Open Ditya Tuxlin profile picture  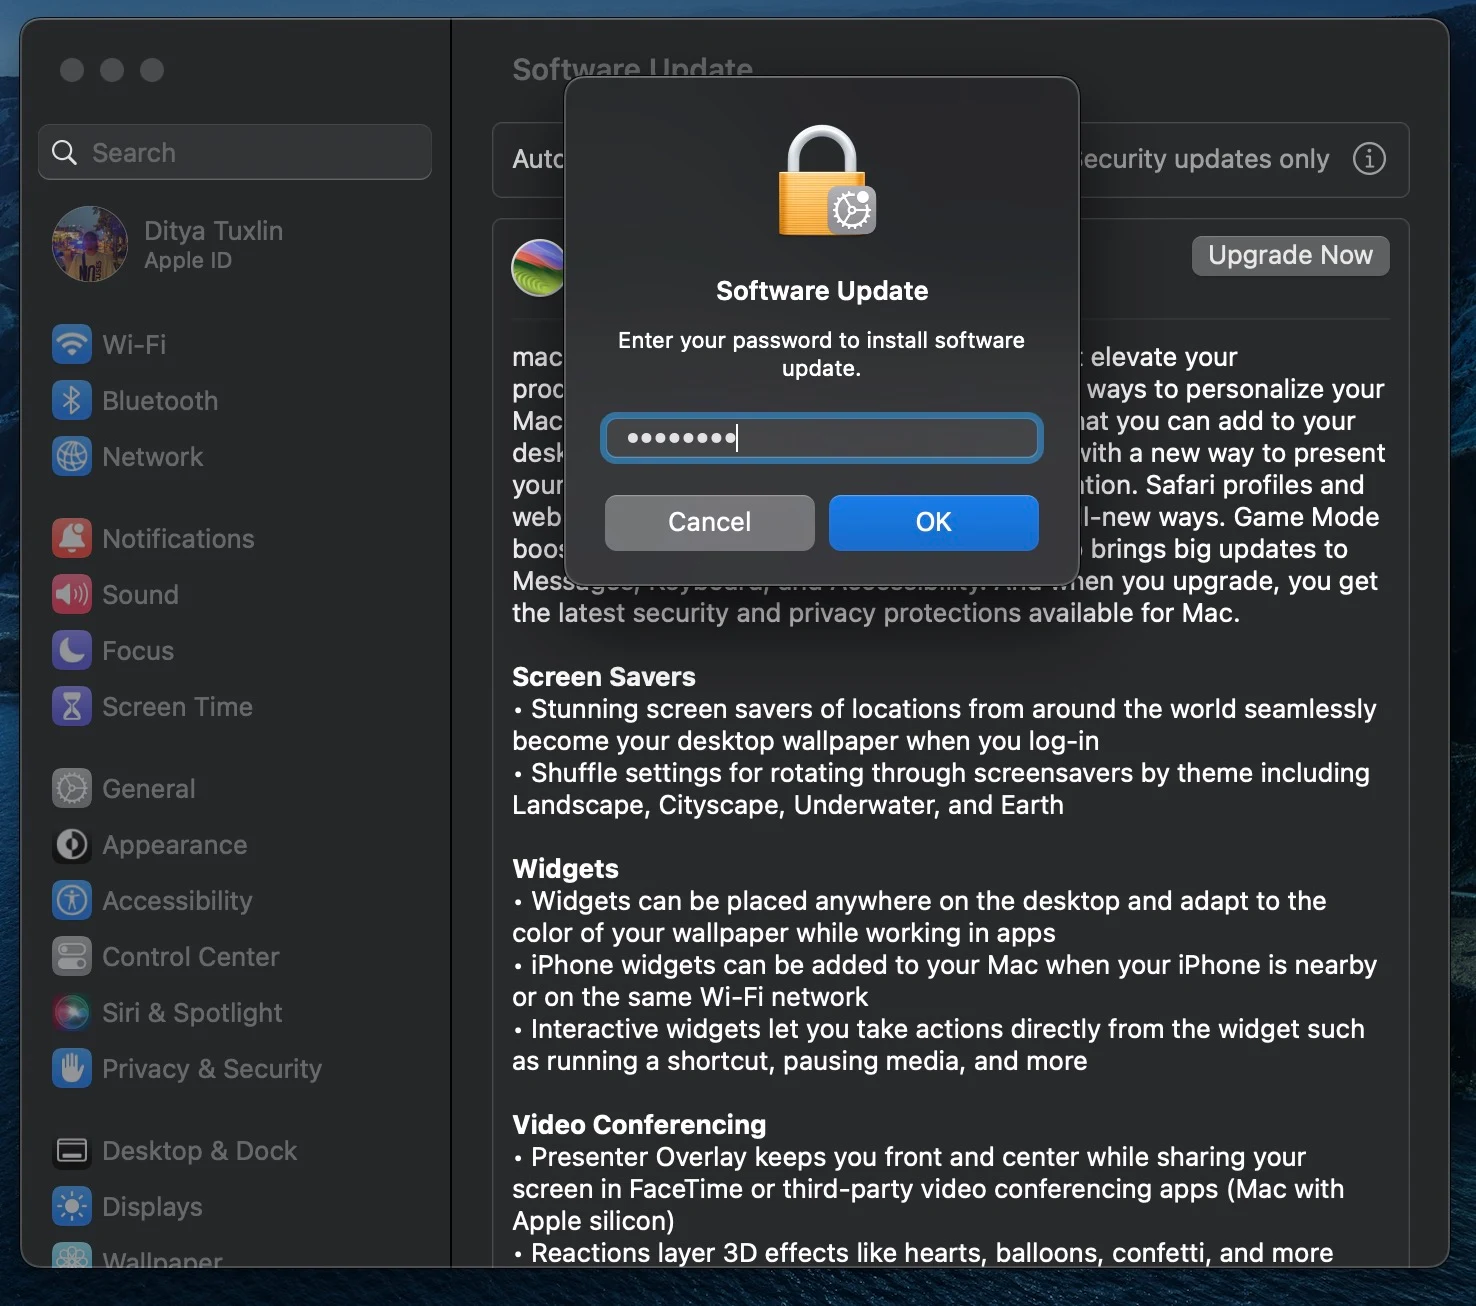[90, 244]
